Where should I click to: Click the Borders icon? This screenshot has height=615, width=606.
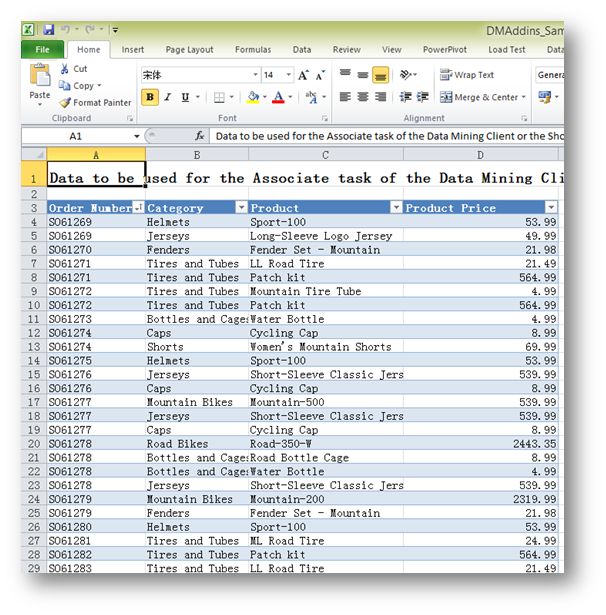click(x=219, y=97)
